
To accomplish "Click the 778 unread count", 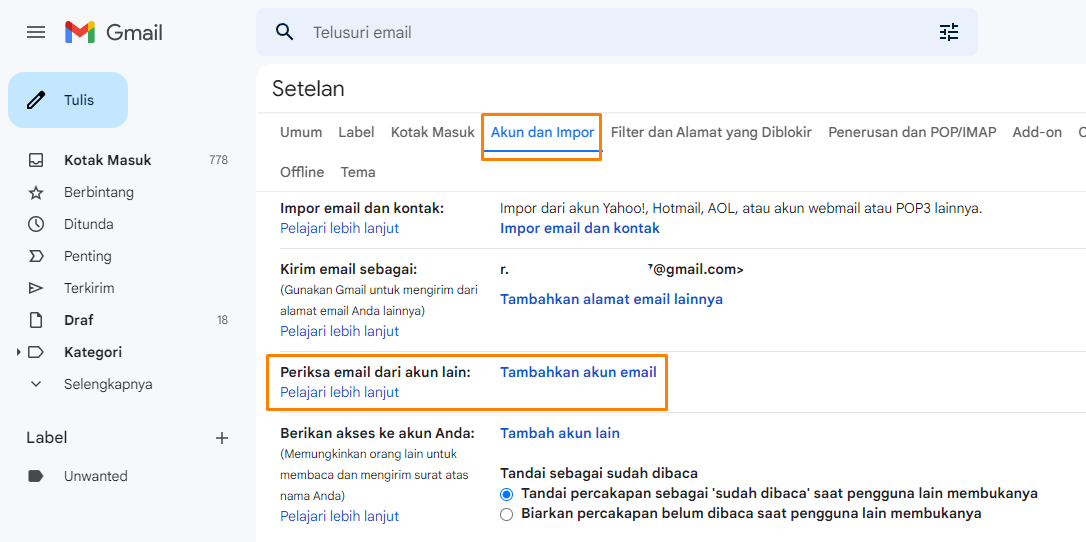I will [218, 160].
